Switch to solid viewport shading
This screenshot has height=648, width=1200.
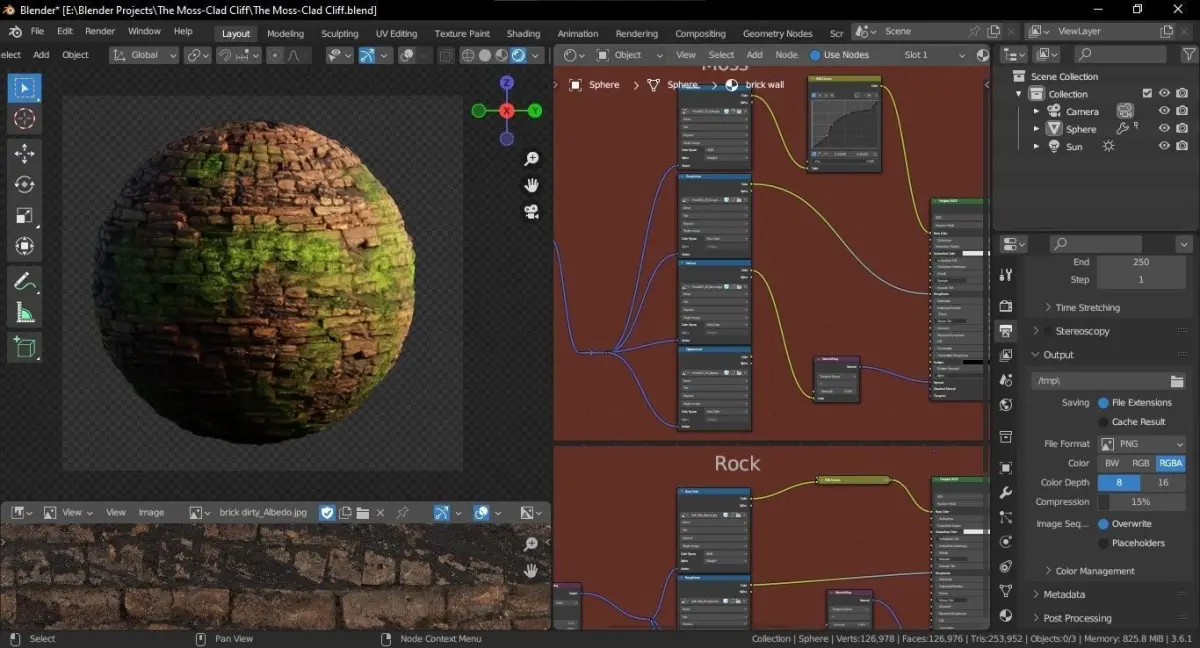(x=485, y=55)
